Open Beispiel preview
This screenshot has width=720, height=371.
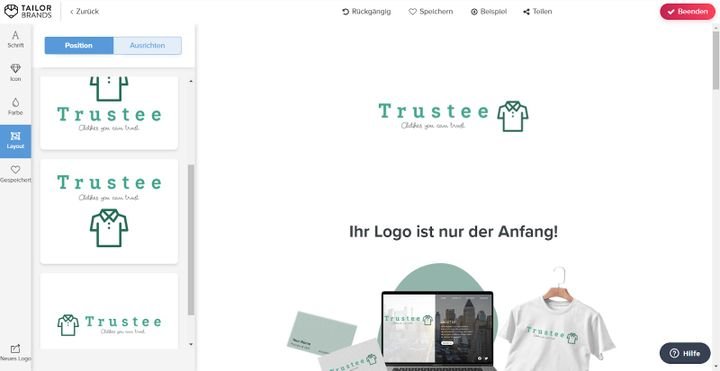tap(489, 11)
